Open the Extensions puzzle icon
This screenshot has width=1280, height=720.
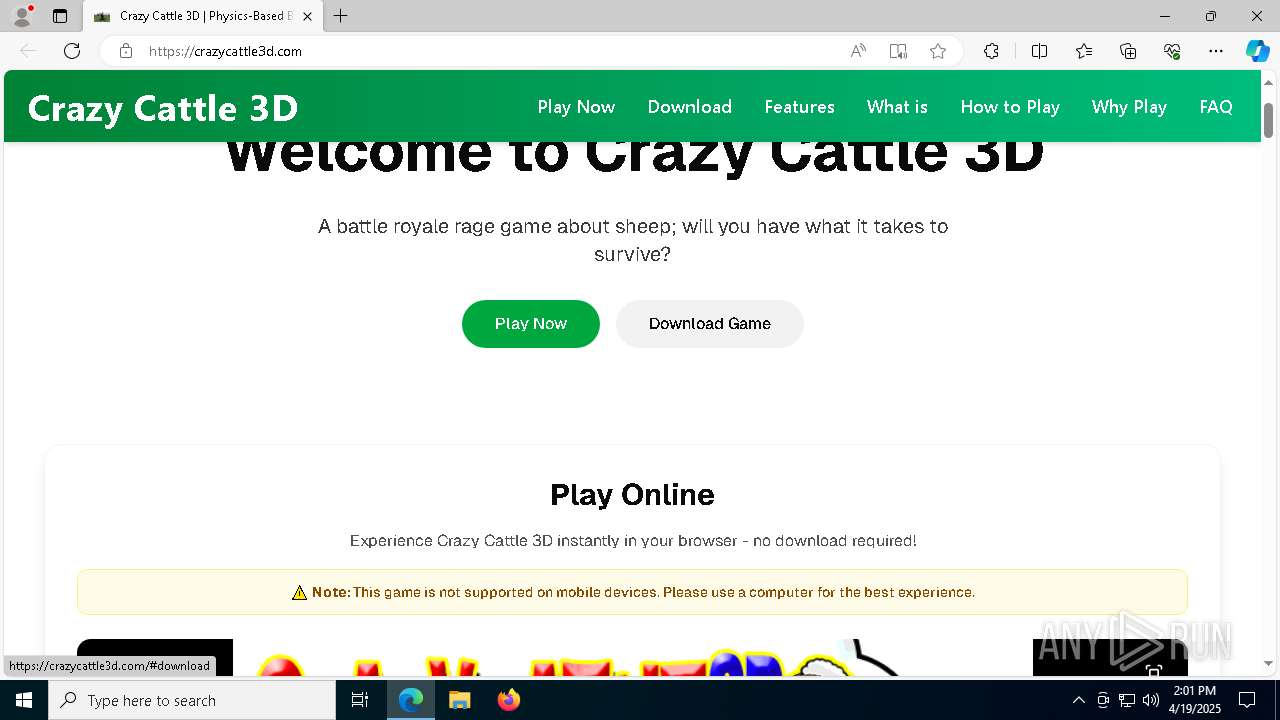991,51
